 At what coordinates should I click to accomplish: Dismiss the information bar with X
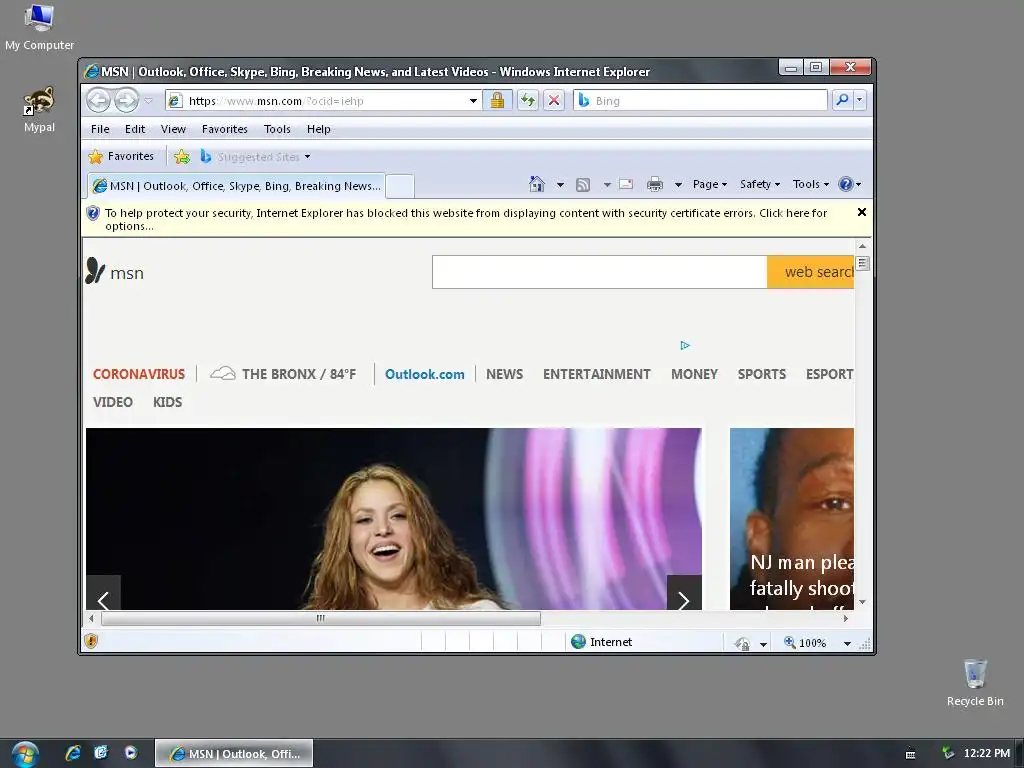coord(861,212)
